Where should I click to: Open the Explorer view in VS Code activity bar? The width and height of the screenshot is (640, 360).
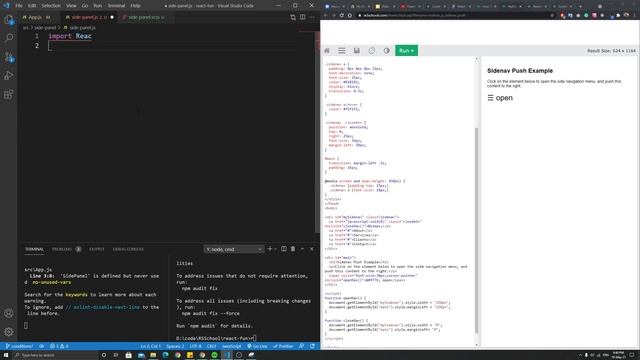pyautogui.click(x=9, y=19)
